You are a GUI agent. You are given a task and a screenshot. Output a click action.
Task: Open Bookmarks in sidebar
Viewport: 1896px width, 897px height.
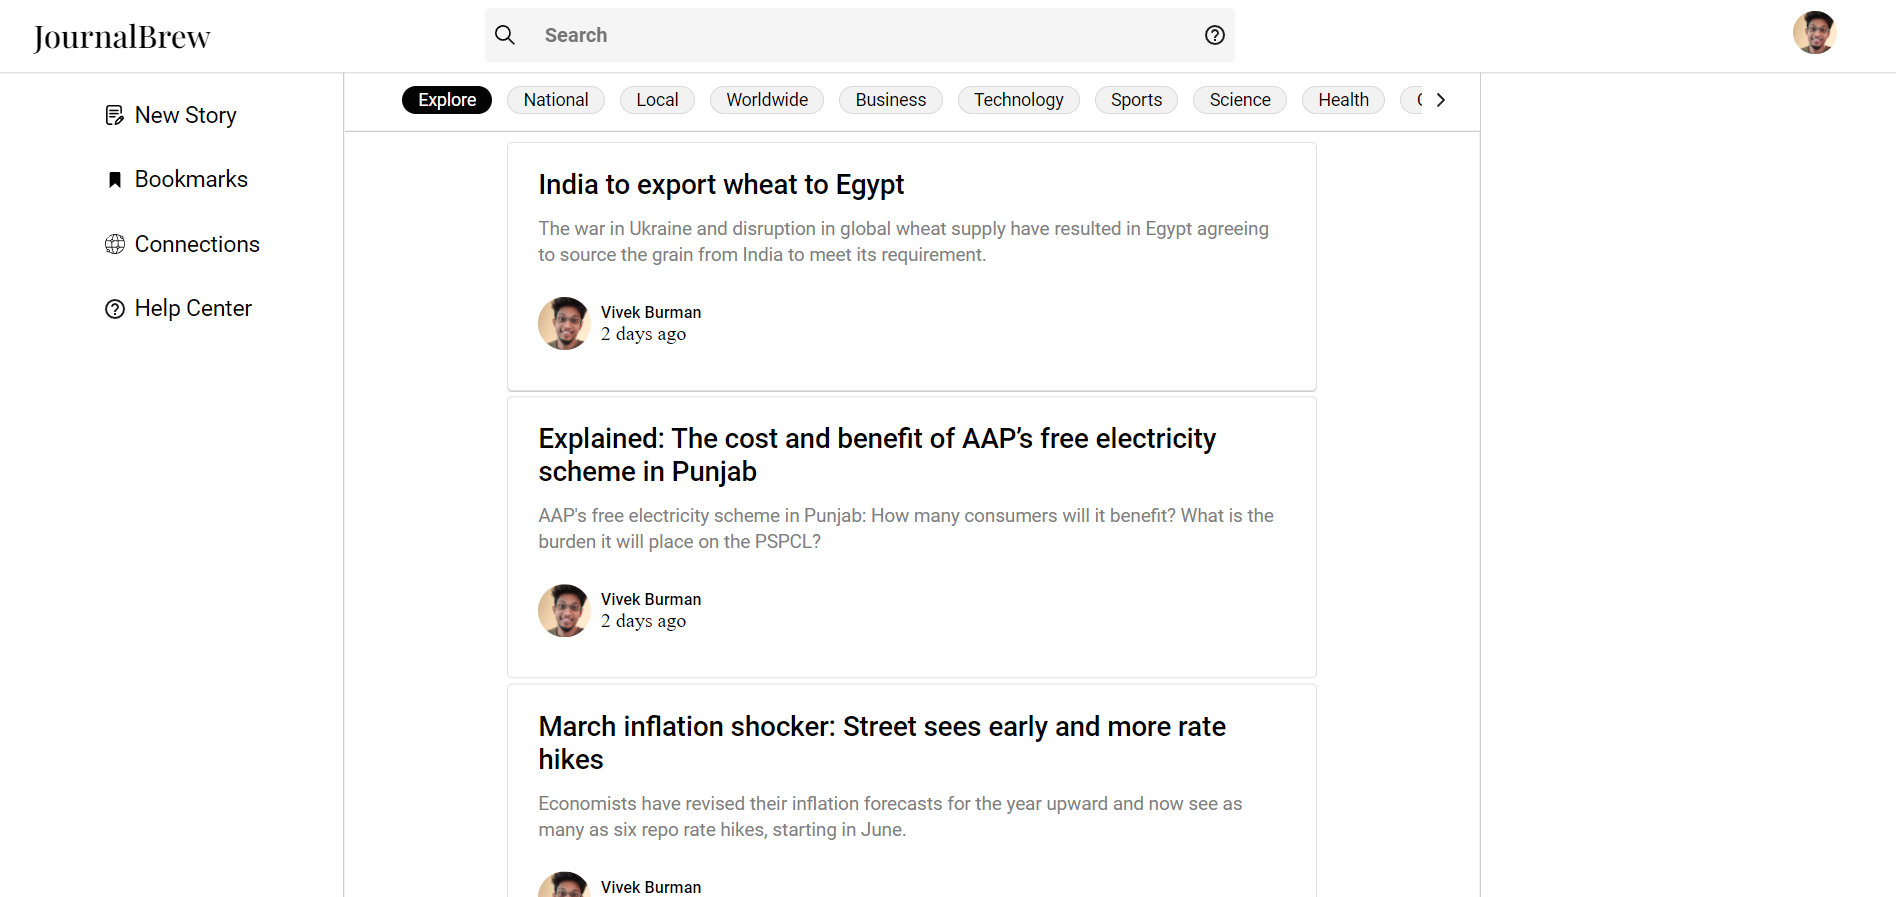coord(191,179)
